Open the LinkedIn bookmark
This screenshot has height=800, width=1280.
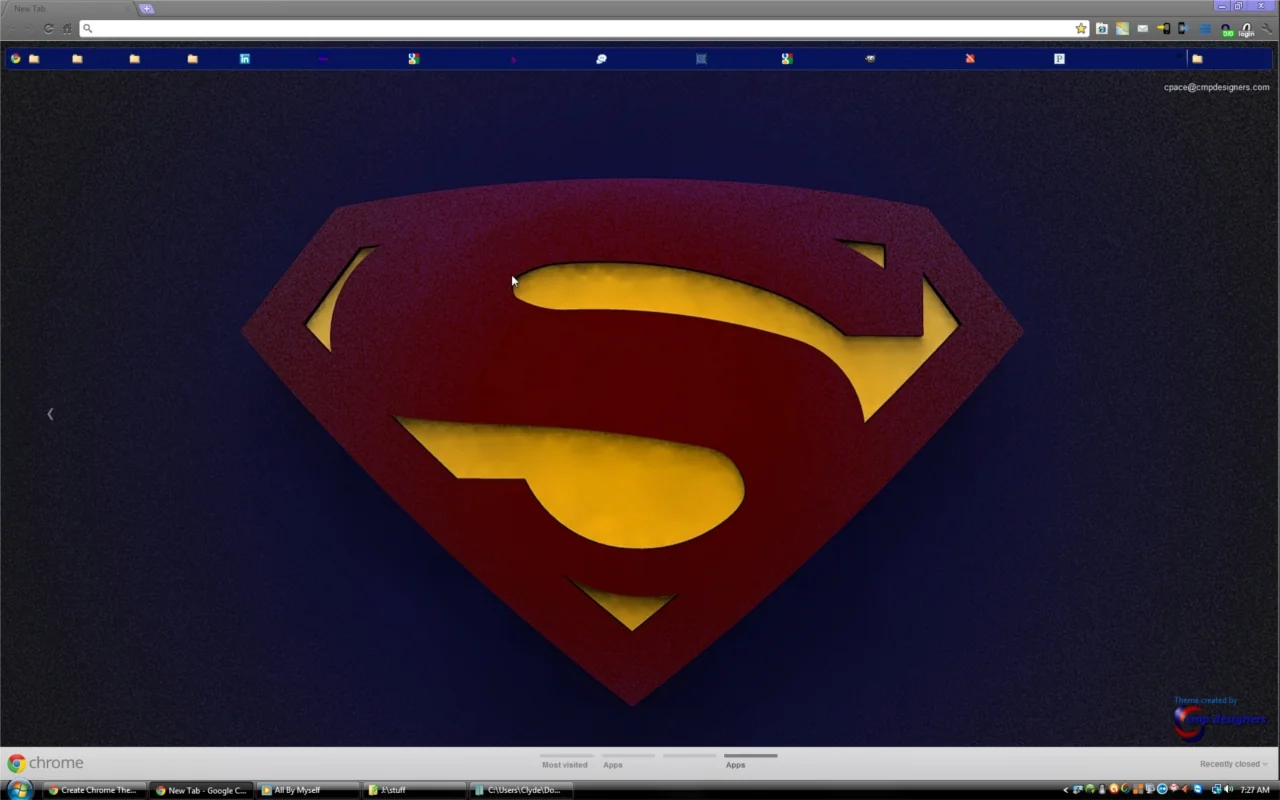click(x=245, y=59)
